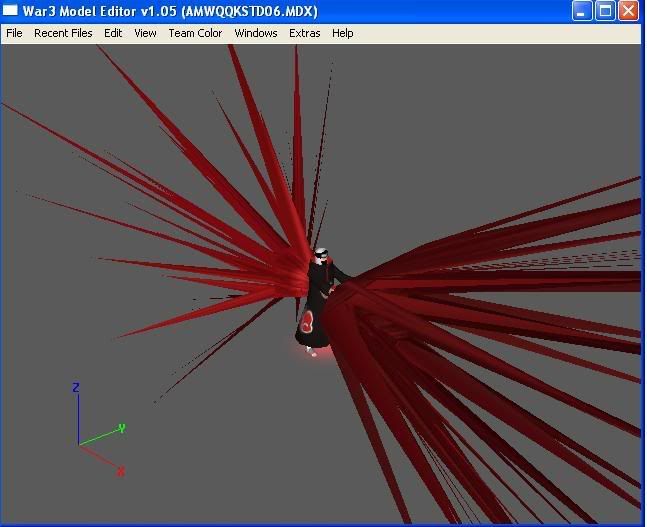Open the View menu

coord(145,33)
